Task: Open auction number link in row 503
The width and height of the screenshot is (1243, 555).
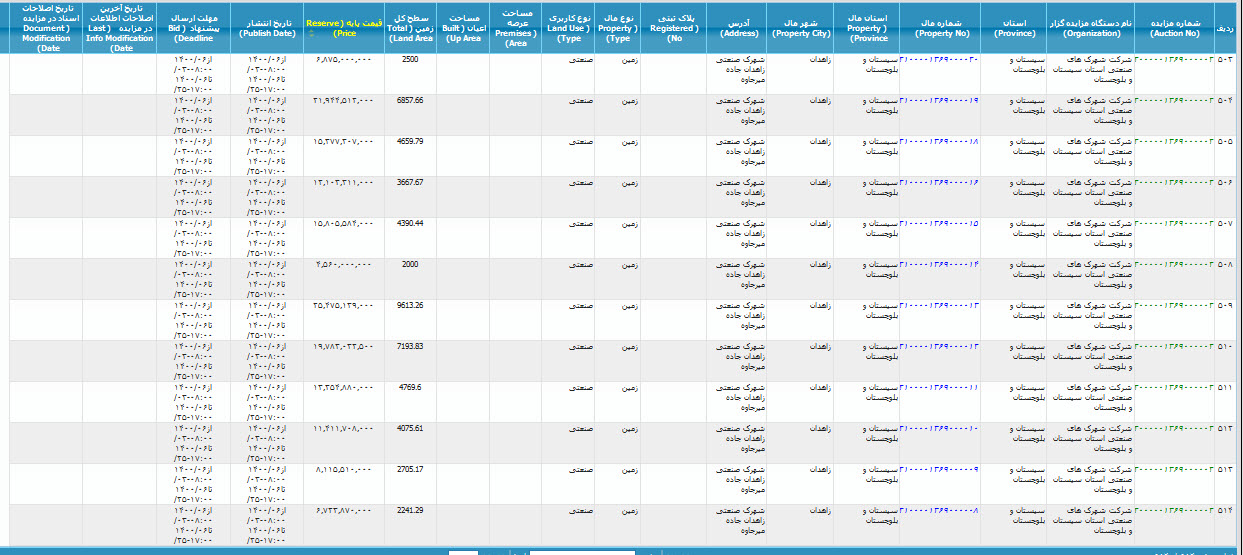Action: (x=1172, y=60)
